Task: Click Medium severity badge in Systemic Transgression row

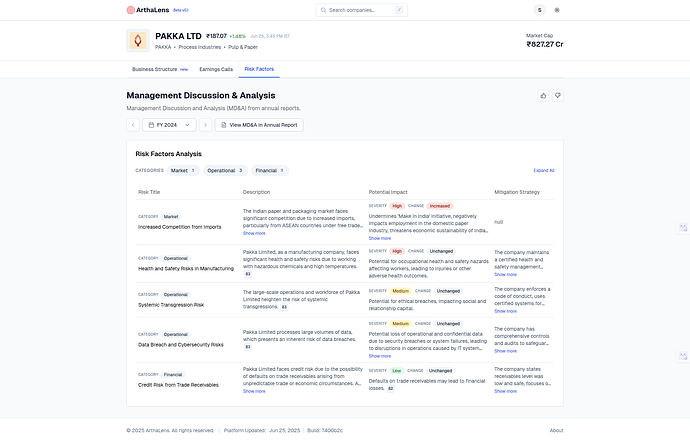Action: pos(400,291)
